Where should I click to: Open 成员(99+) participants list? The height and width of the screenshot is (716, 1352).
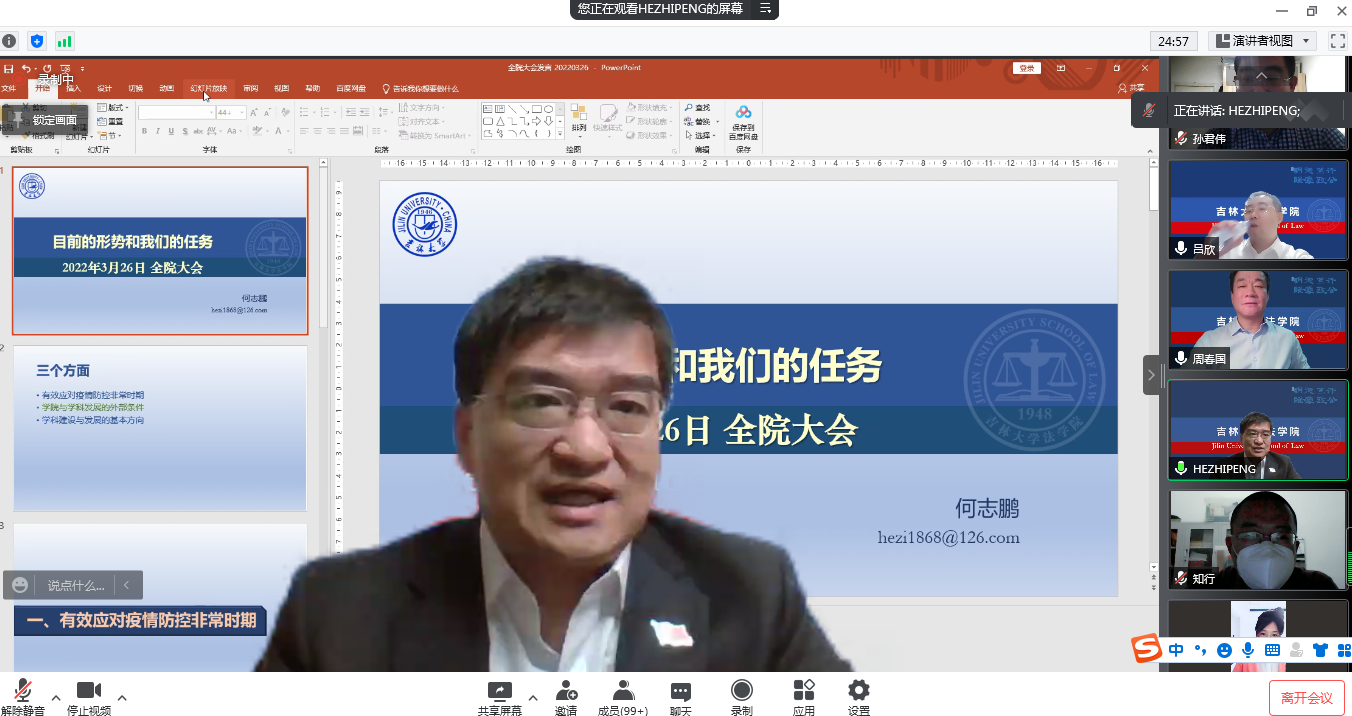623,696
